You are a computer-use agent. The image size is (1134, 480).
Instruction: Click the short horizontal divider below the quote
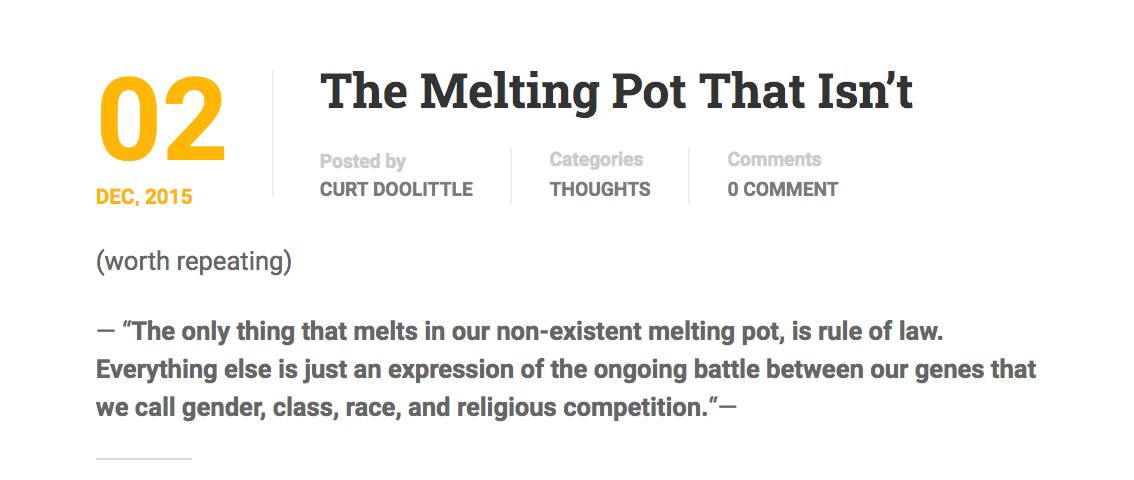tap(143, 459)
